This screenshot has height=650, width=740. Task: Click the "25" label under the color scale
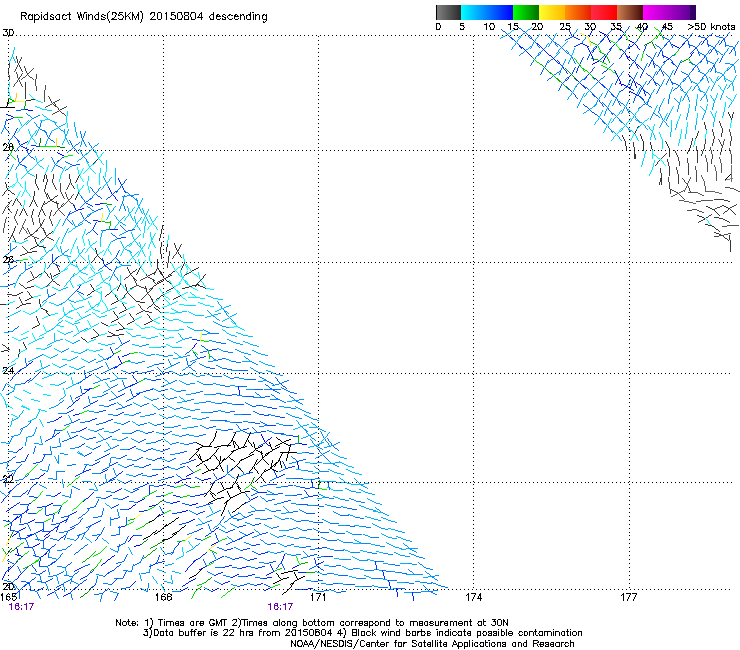(565, 27)
